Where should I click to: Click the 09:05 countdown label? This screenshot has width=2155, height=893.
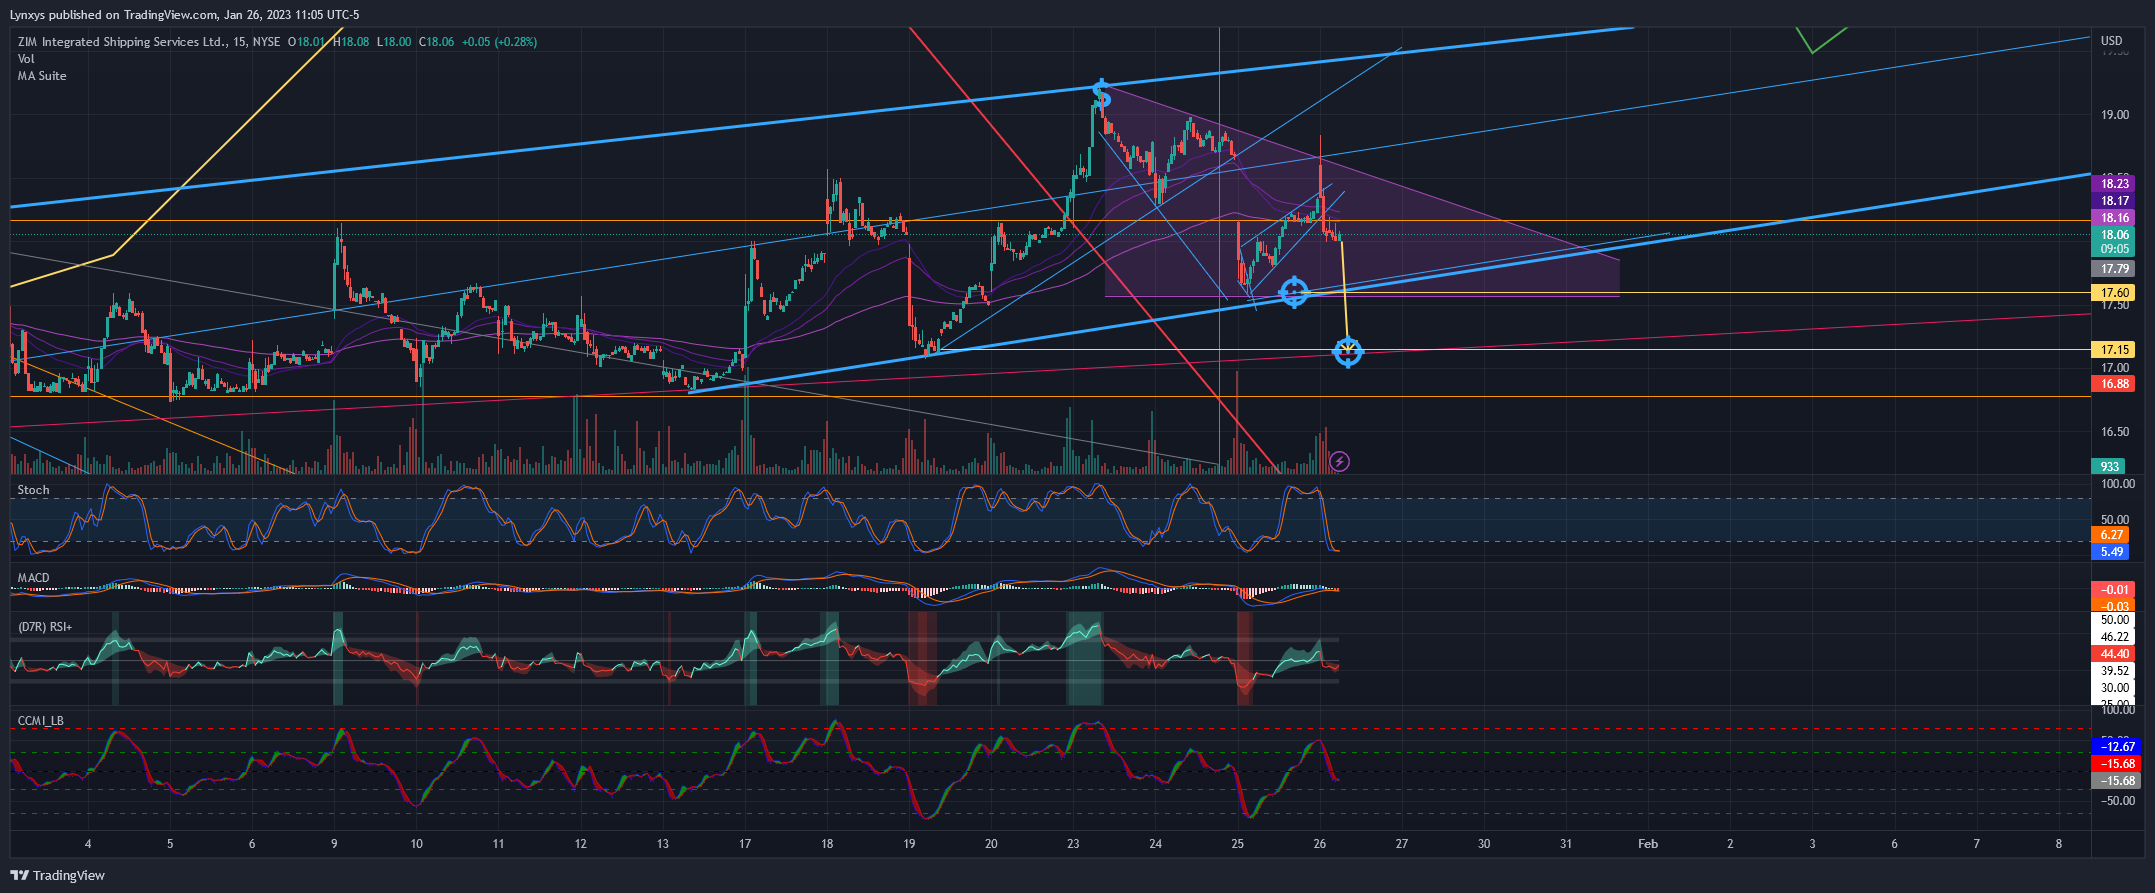pos(2114,249)
